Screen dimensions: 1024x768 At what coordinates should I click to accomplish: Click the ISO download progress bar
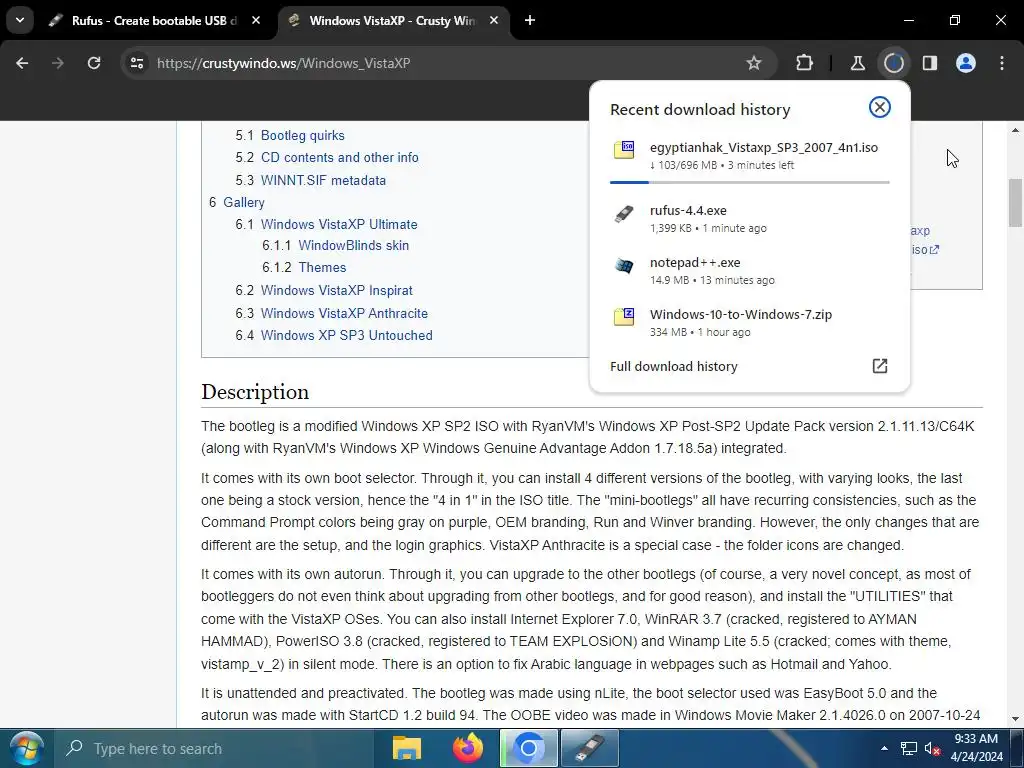(750, 182)
